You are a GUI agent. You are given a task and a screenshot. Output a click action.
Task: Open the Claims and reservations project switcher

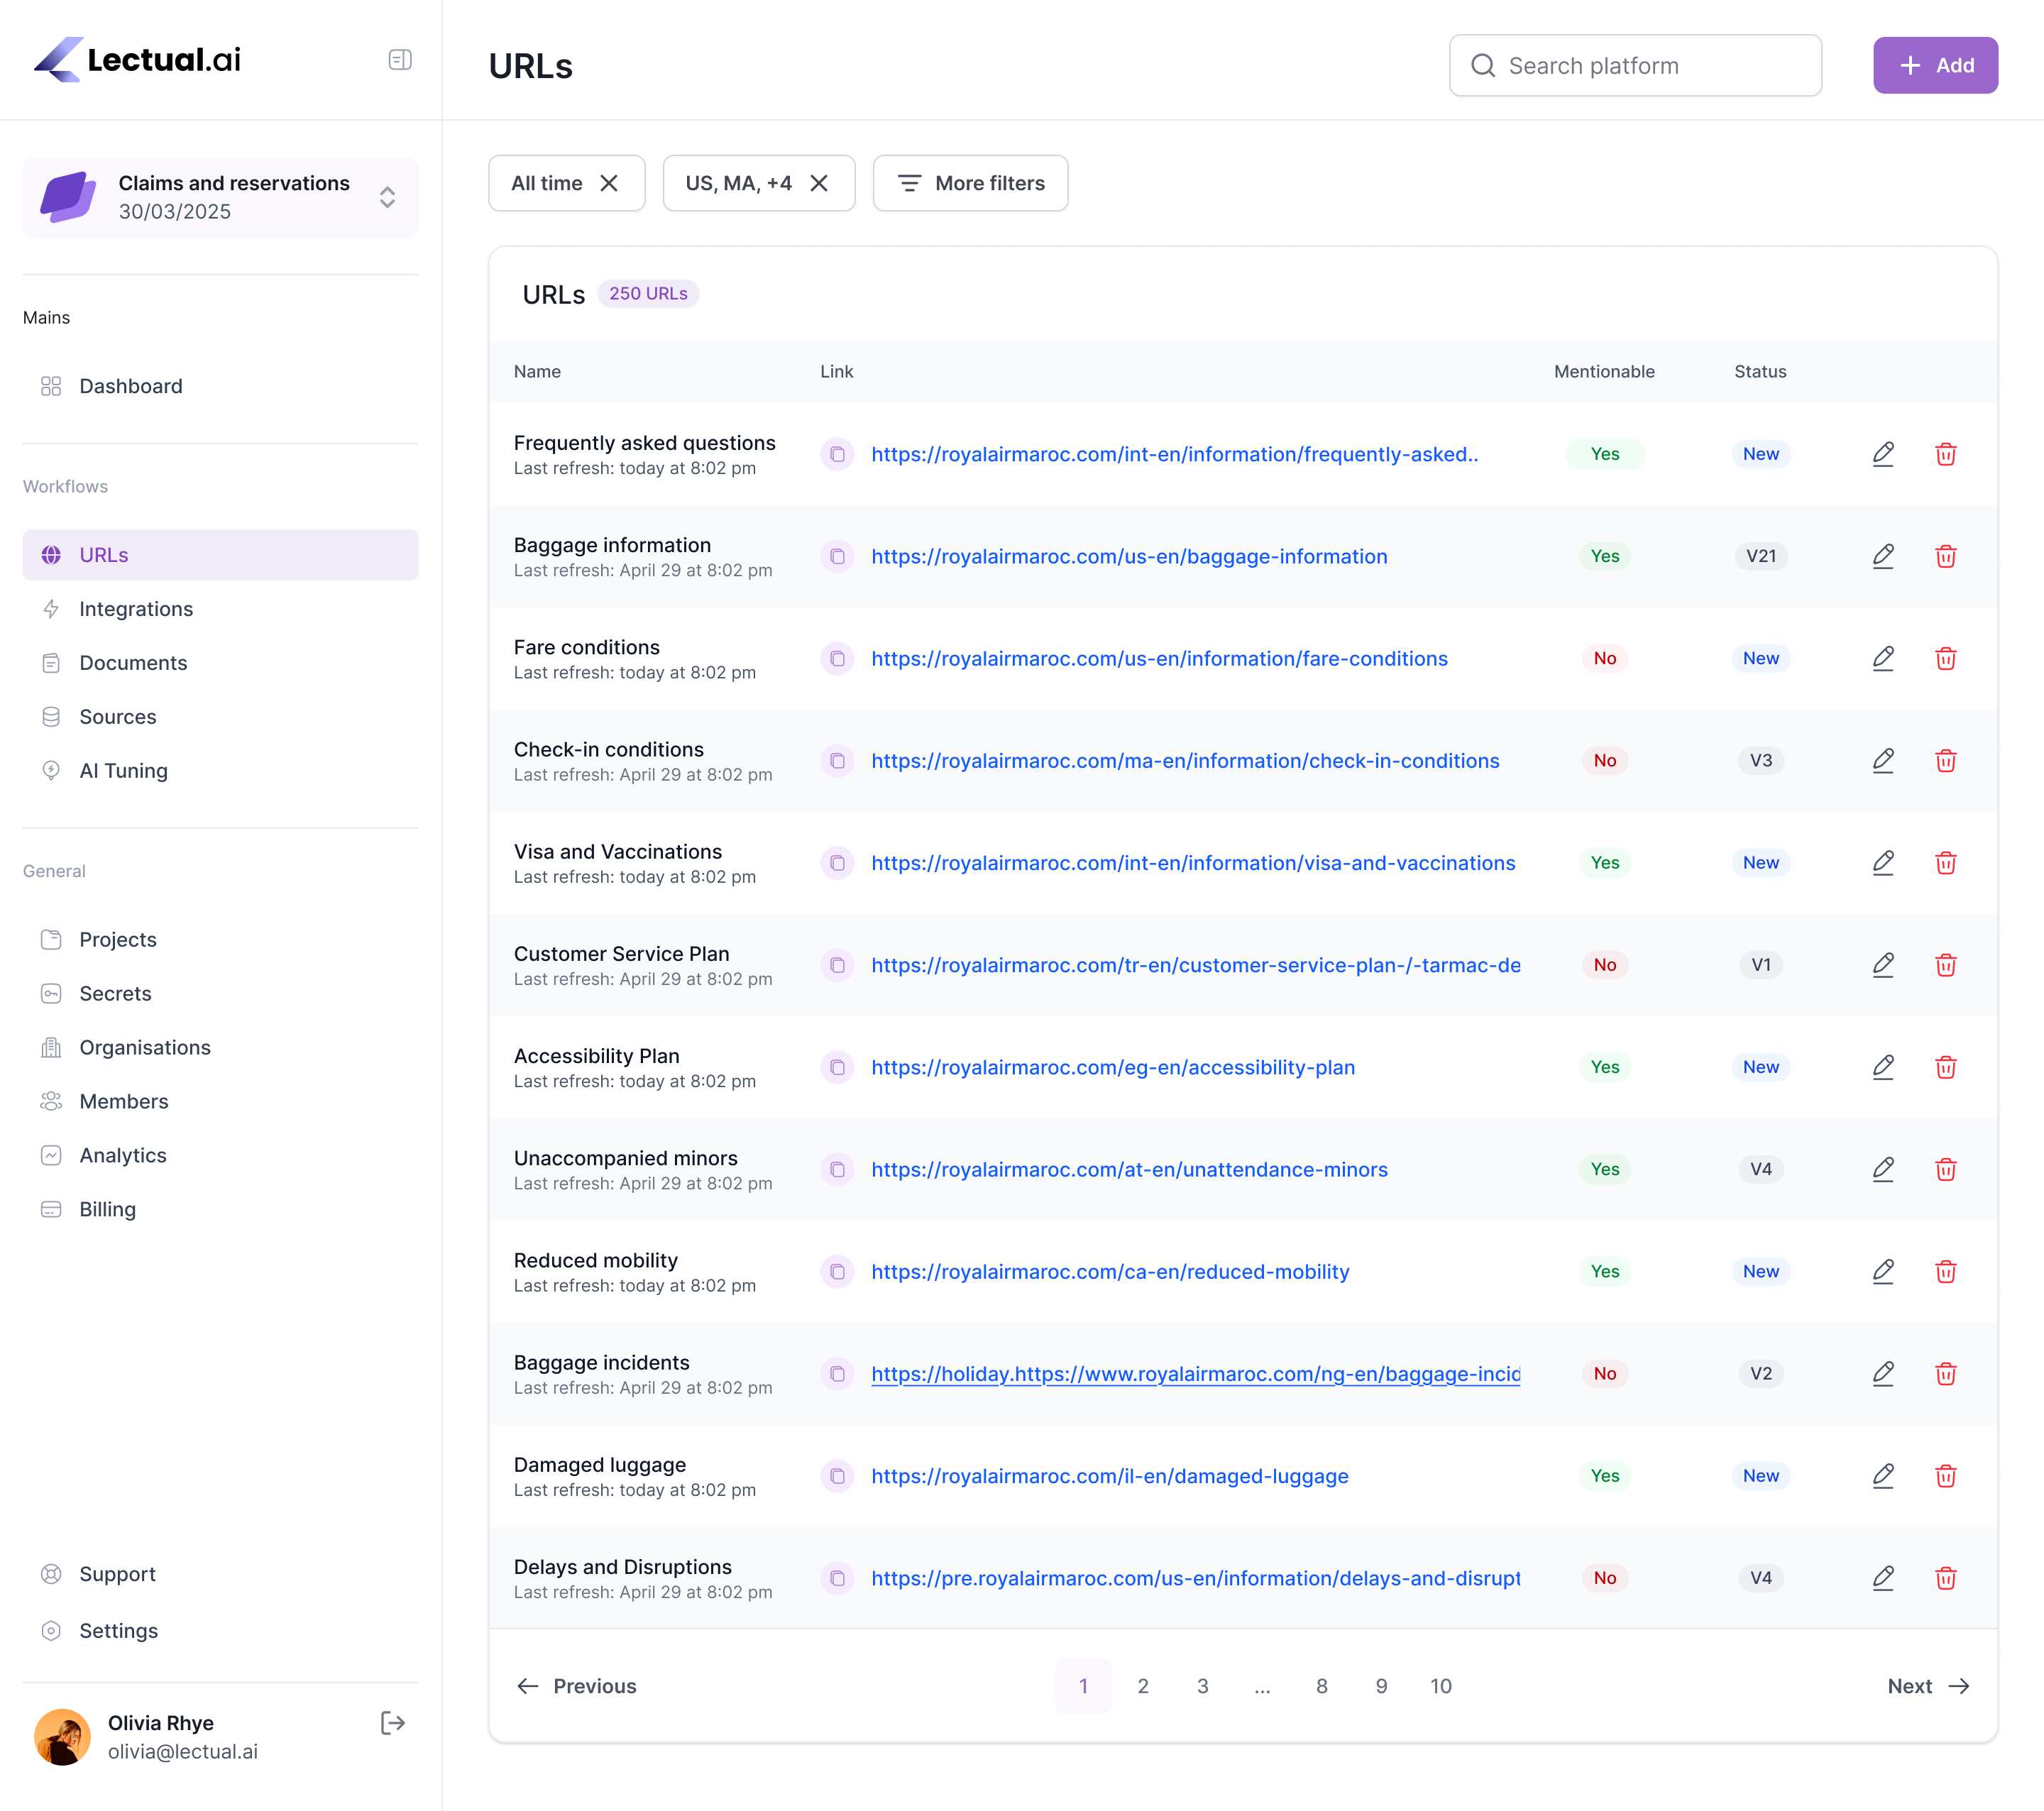220,197
